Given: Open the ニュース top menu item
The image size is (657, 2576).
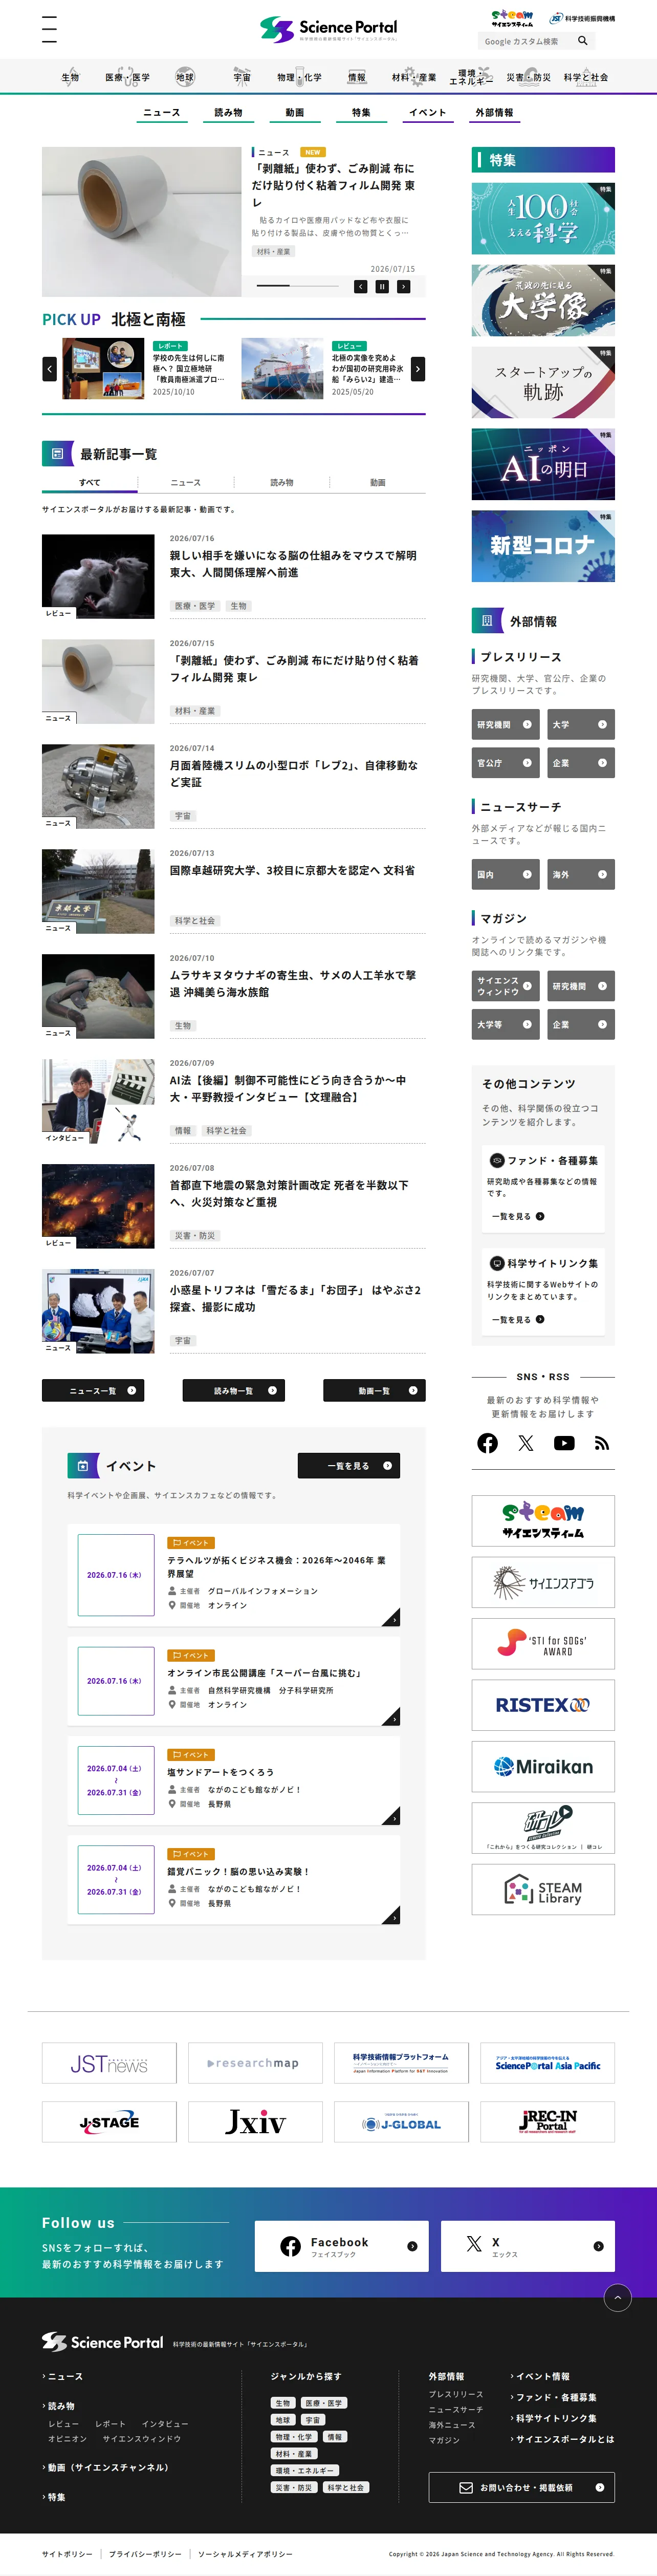Looking at the screenshot, I should pyautogui.click(x=162, y=113).
